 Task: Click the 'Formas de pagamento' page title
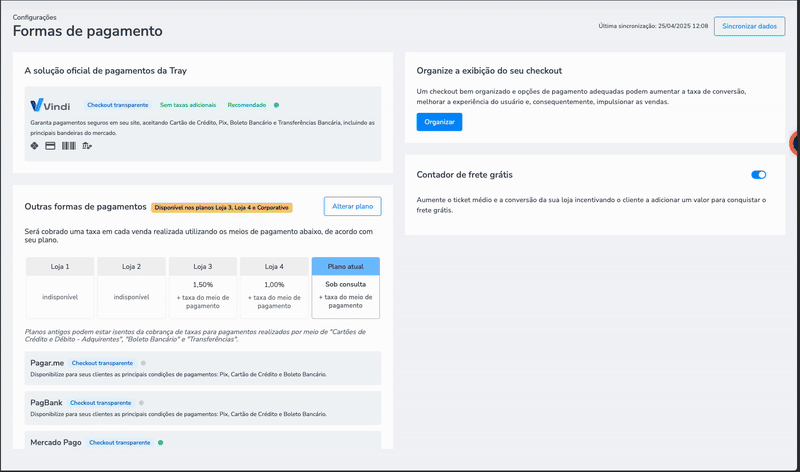88,31
